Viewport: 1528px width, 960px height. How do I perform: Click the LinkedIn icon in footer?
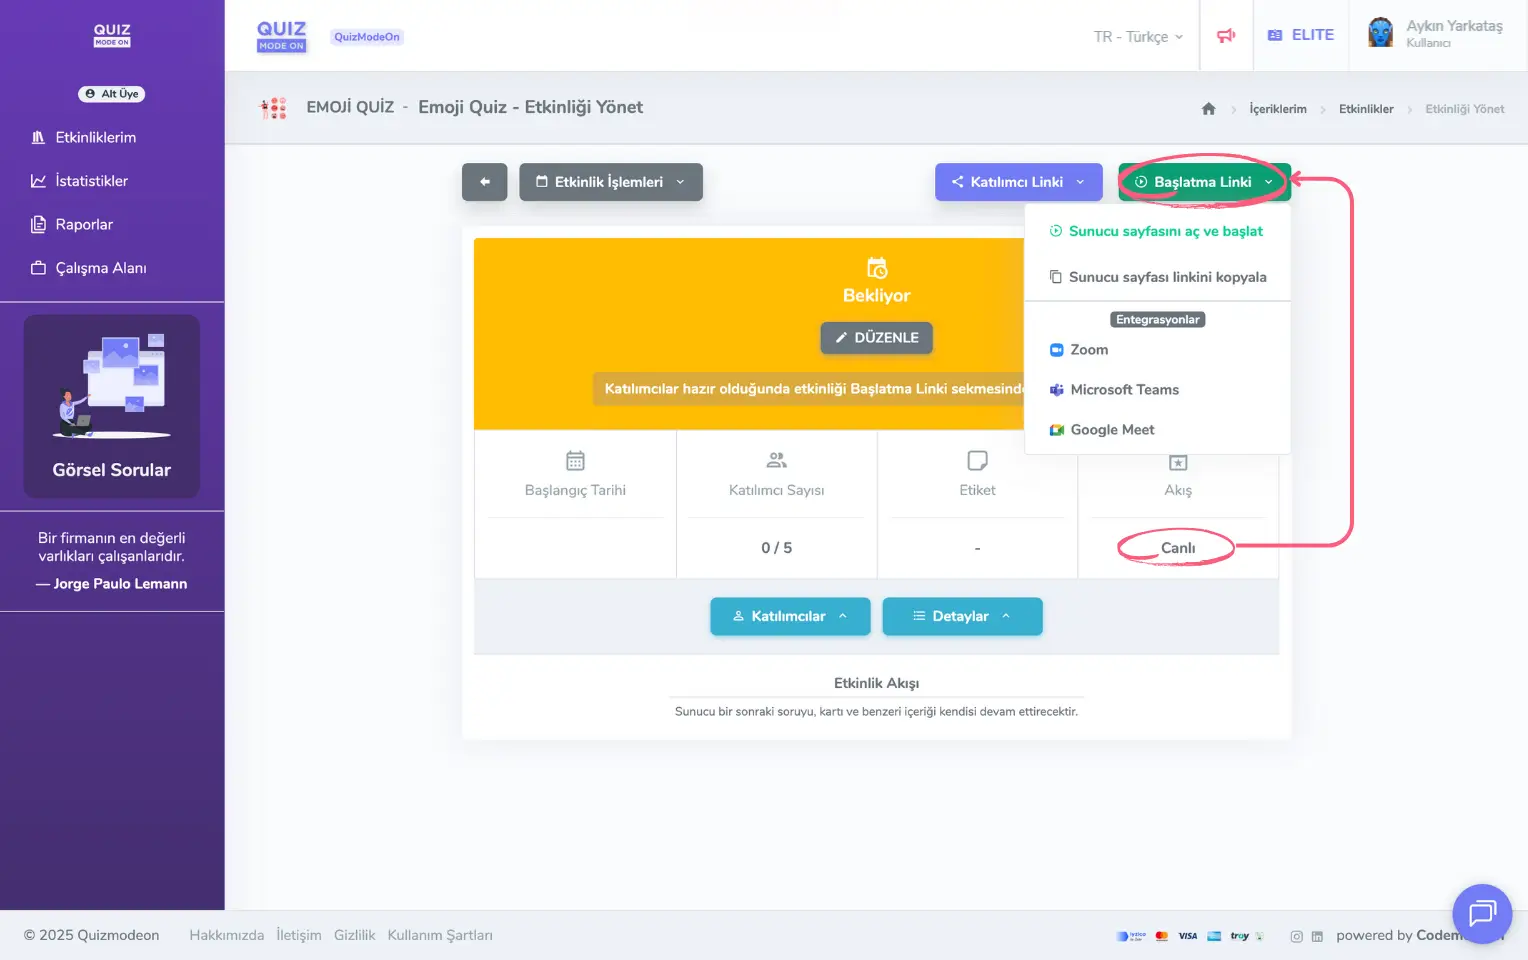click(1317, 937)
